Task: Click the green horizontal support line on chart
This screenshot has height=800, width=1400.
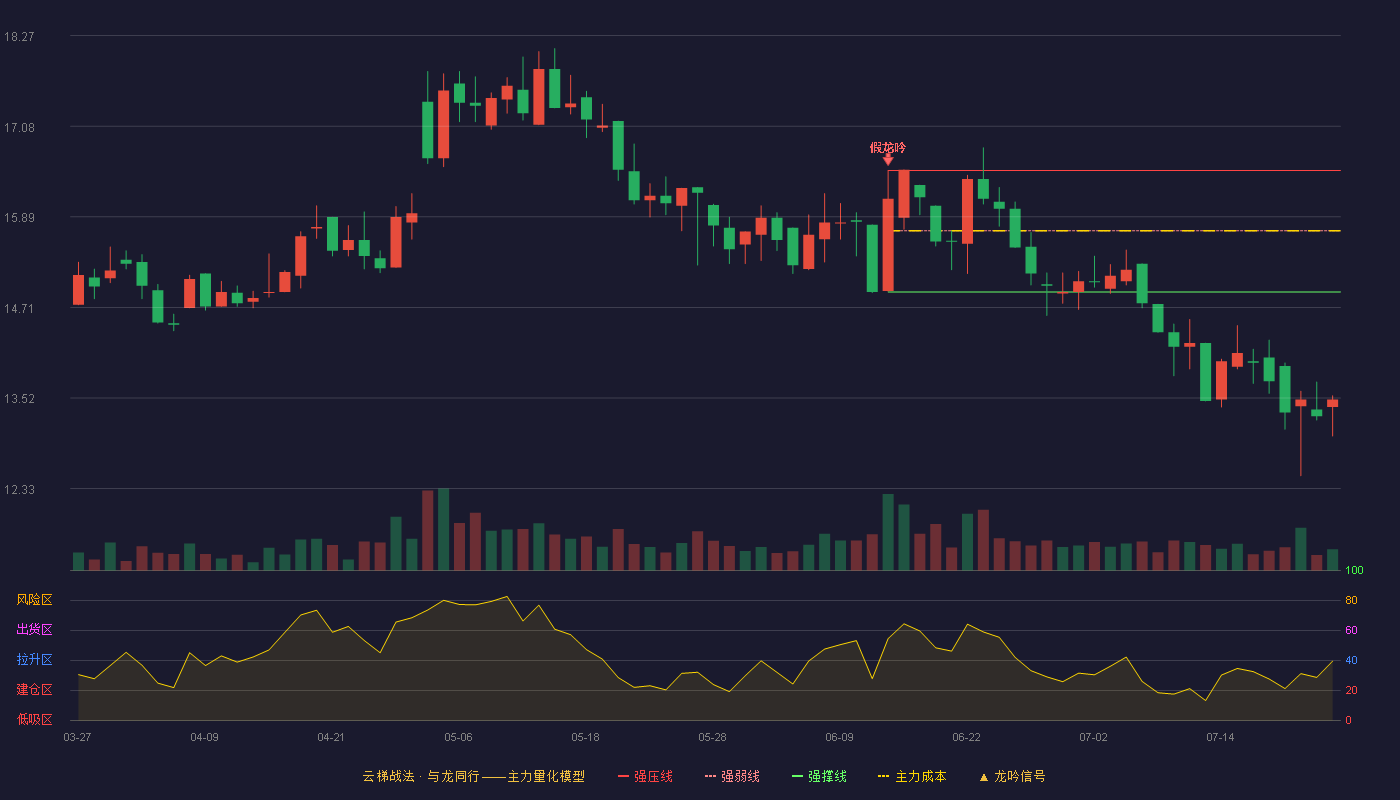Action: click(x=1114, y=292)
